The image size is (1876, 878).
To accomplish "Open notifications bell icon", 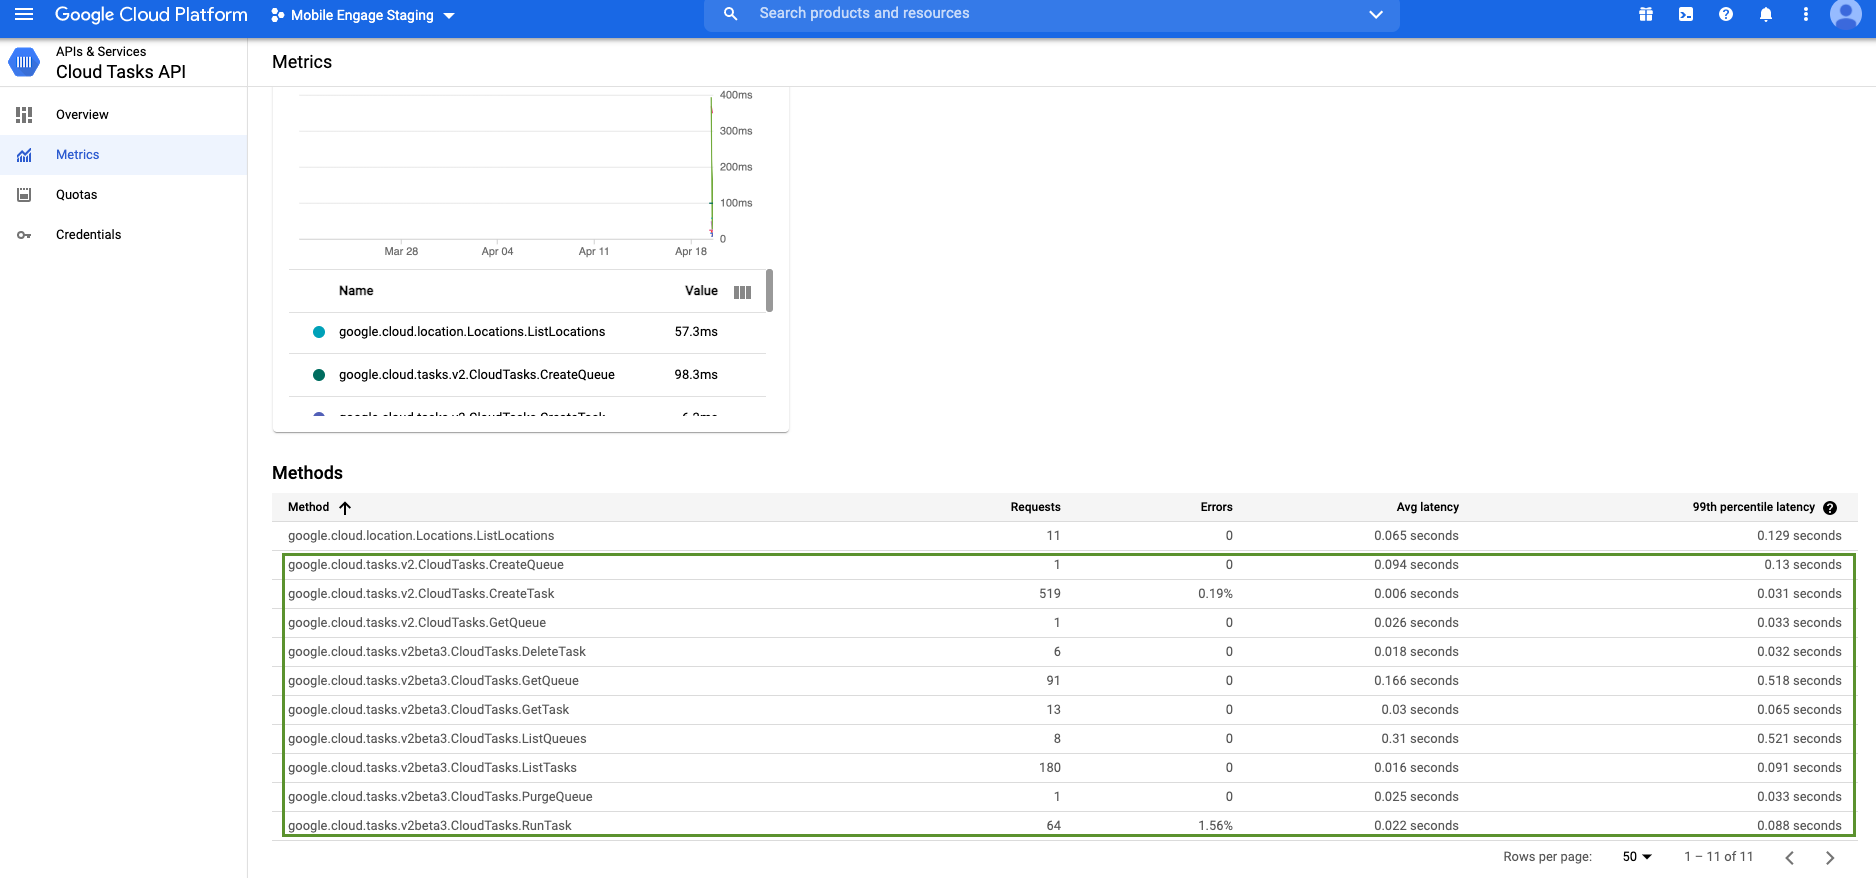I will 1766,14.
